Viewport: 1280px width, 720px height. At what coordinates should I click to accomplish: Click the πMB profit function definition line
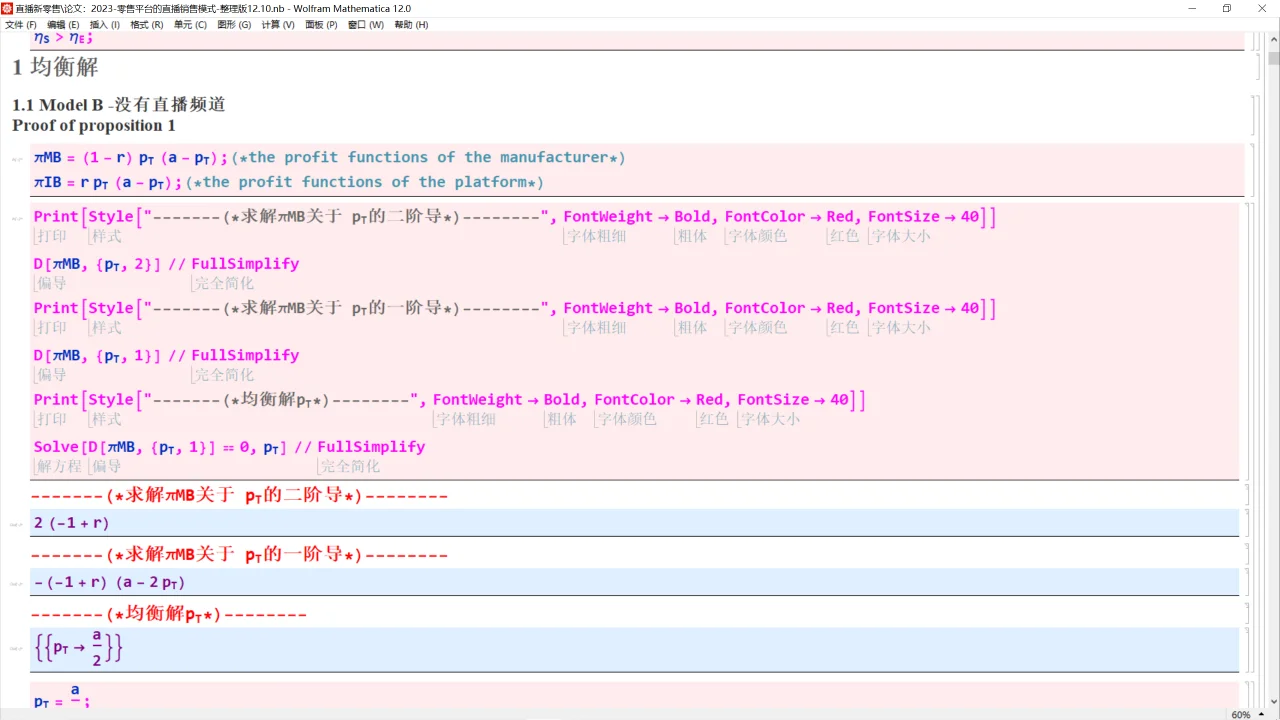click(x=329, y=158)
